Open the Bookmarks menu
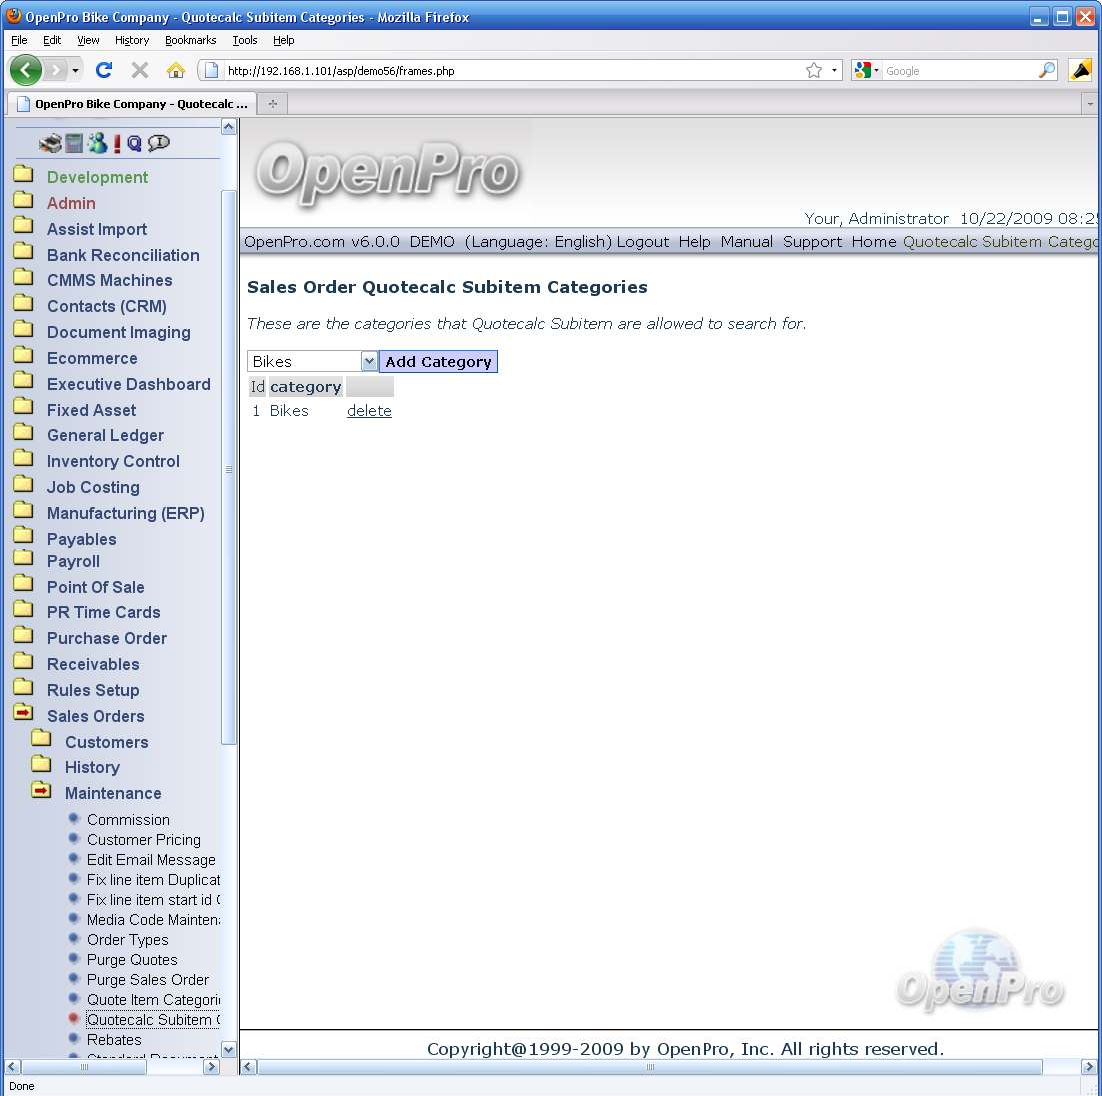The height and width of the screenshot is (1096, 1102). coord(190,40)
